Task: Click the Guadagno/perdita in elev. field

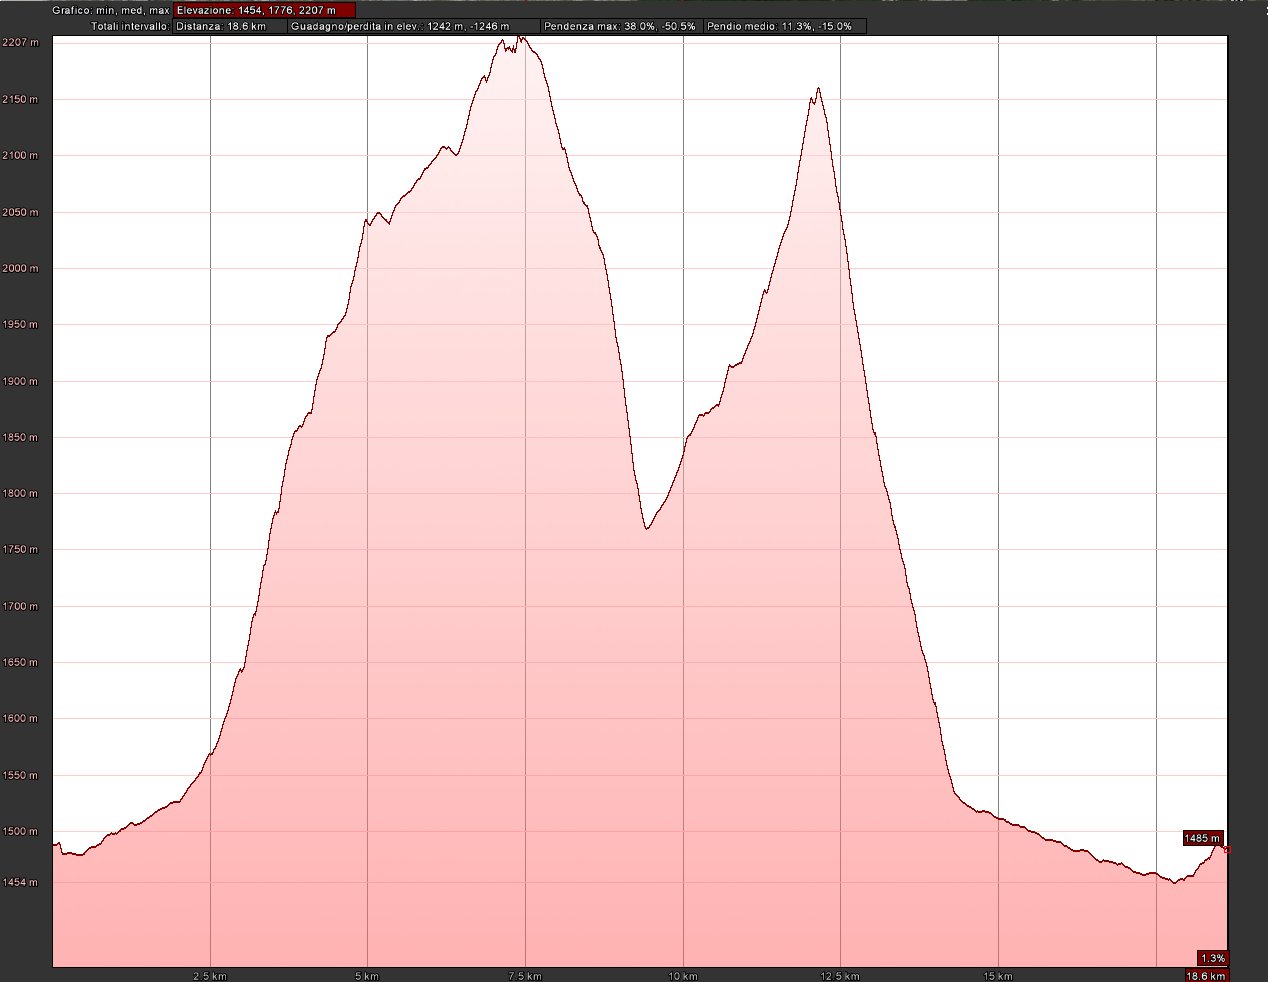Action: coord(413,26)
